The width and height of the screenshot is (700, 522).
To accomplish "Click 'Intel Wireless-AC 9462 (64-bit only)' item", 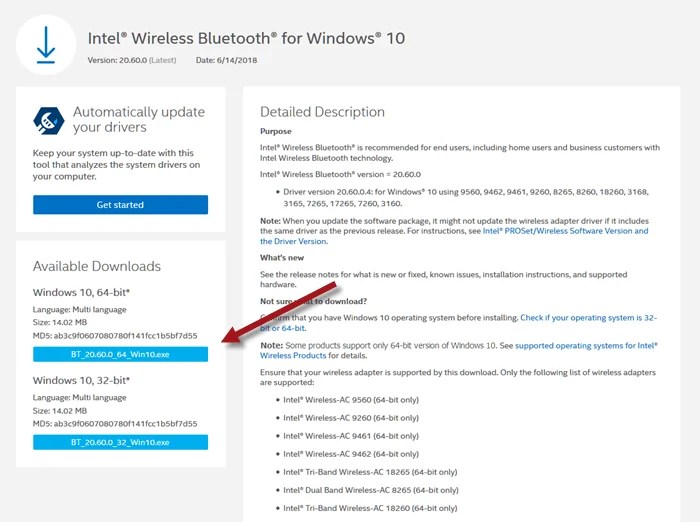I will (x=351, y=454).
